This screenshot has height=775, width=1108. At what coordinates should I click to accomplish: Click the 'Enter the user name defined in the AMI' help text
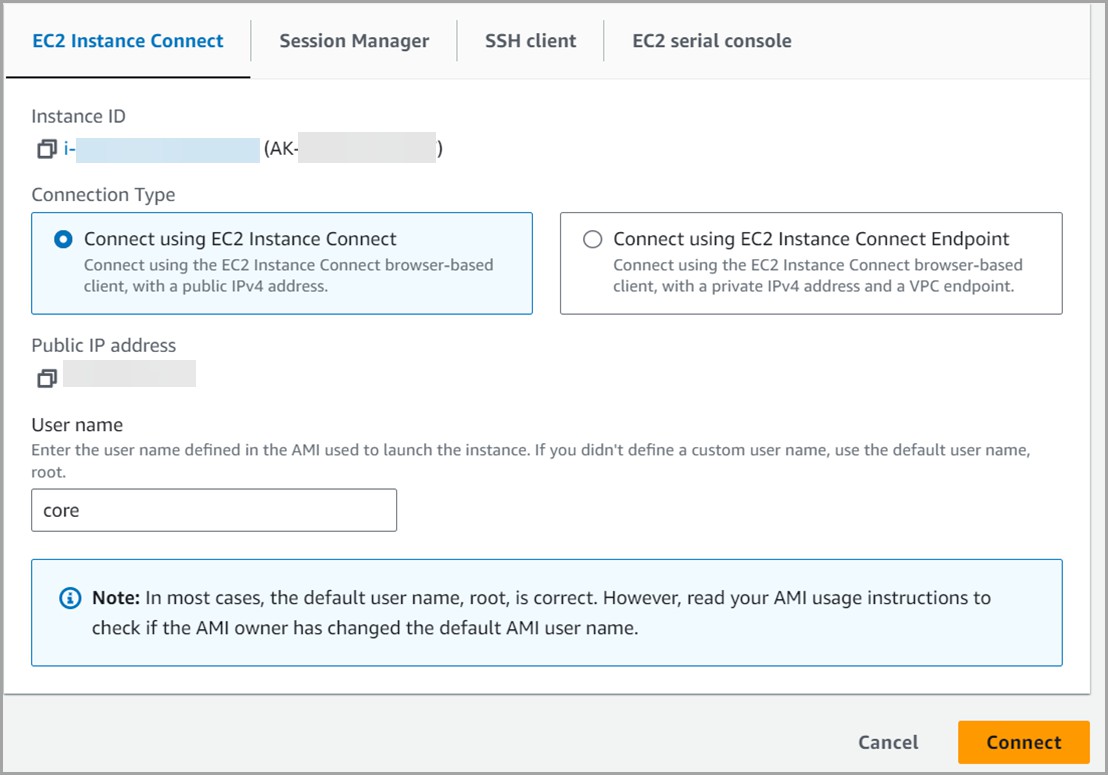531,461
